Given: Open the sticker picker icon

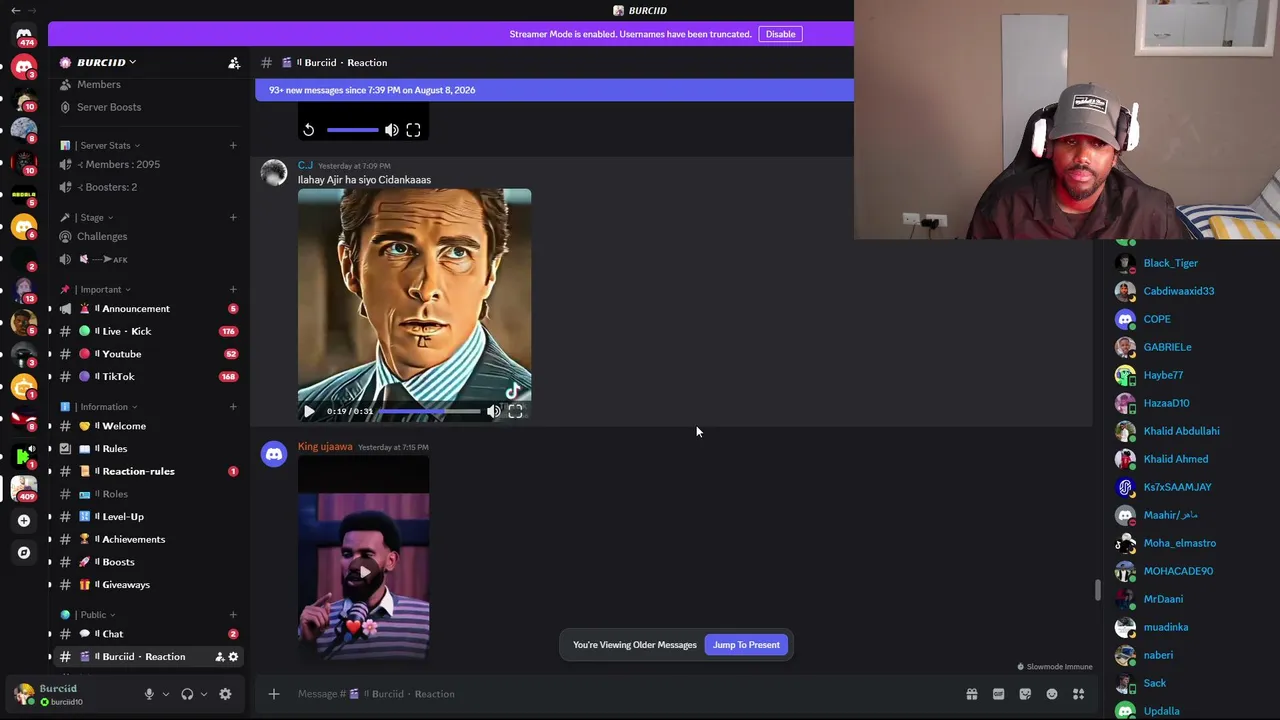Looking at the screenshot, I should 1025,694.
